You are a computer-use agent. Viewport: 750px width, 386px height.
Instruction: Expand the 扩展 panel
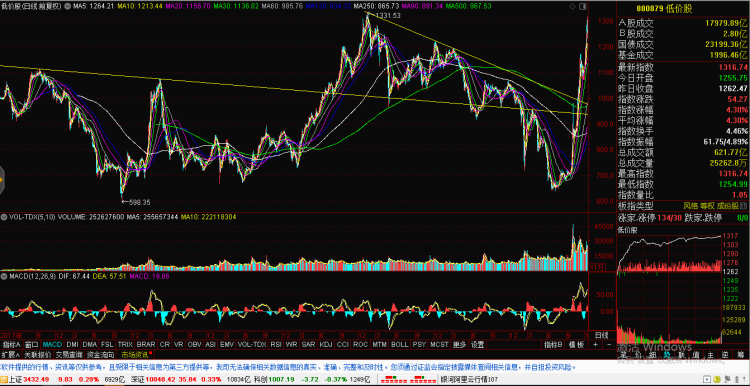click(x=10, y=355)
